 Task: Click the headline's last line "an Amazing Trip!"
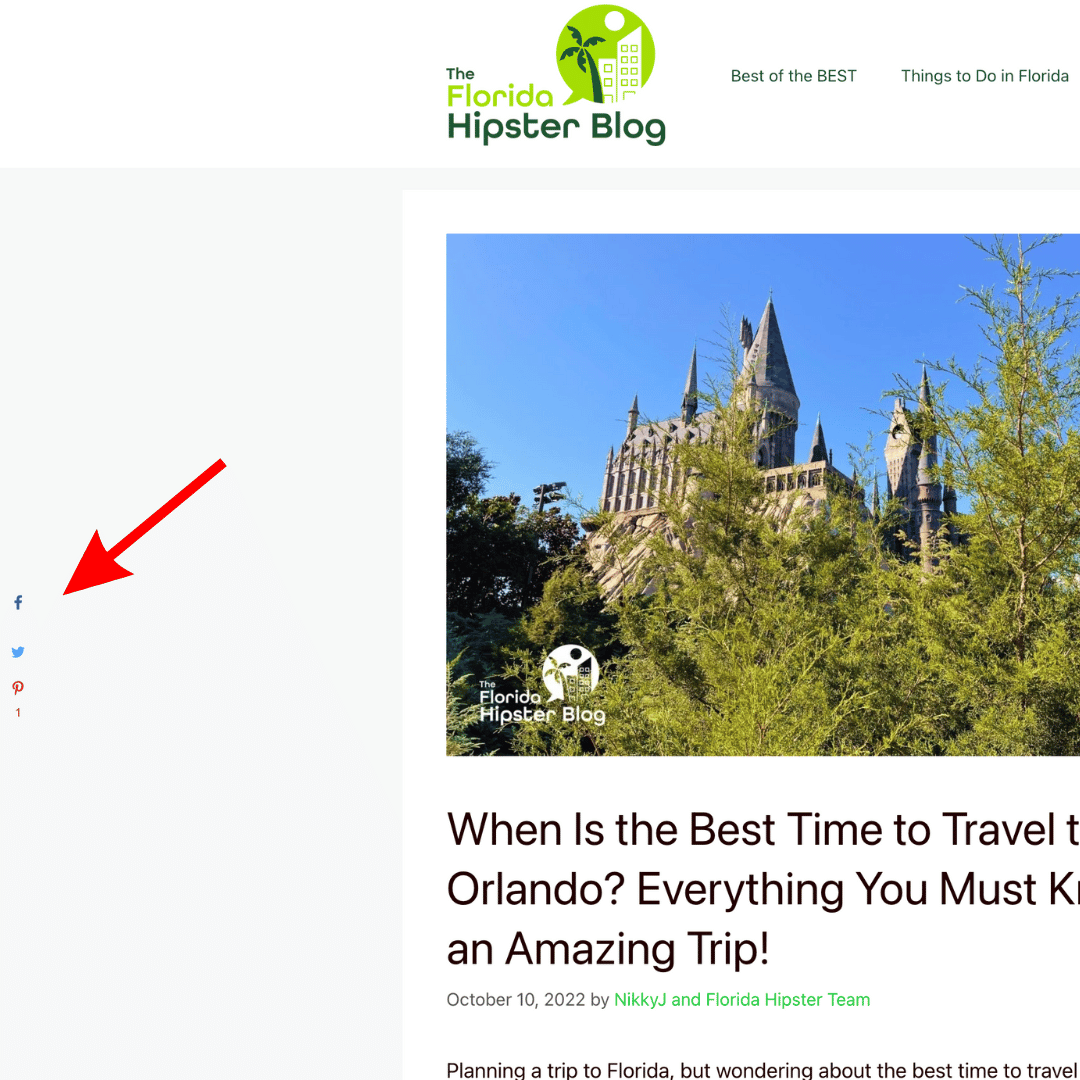click(608, 948)
